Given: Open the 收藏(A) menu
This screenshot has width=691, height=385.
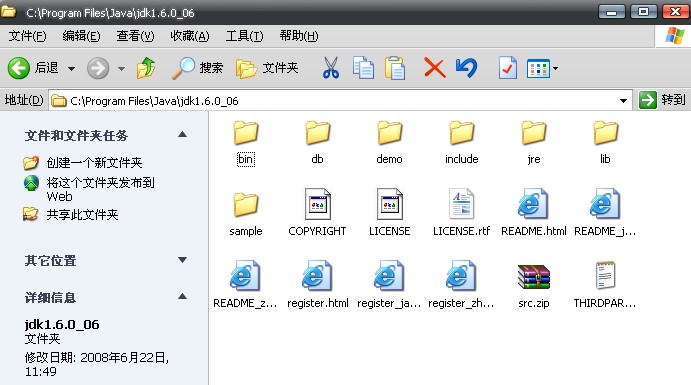Looking at the screenshot, I should tap(190, 36).
